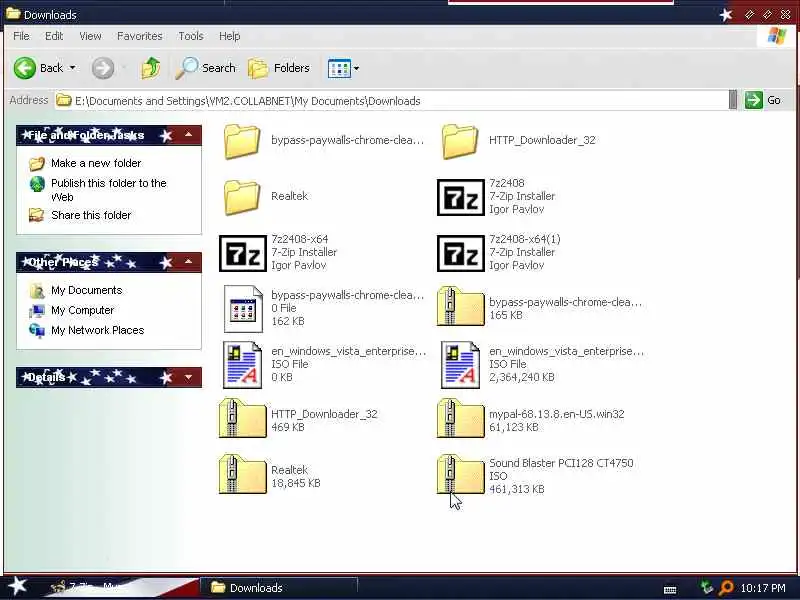
Task: Open the Help menu
Action: point(230,36)
